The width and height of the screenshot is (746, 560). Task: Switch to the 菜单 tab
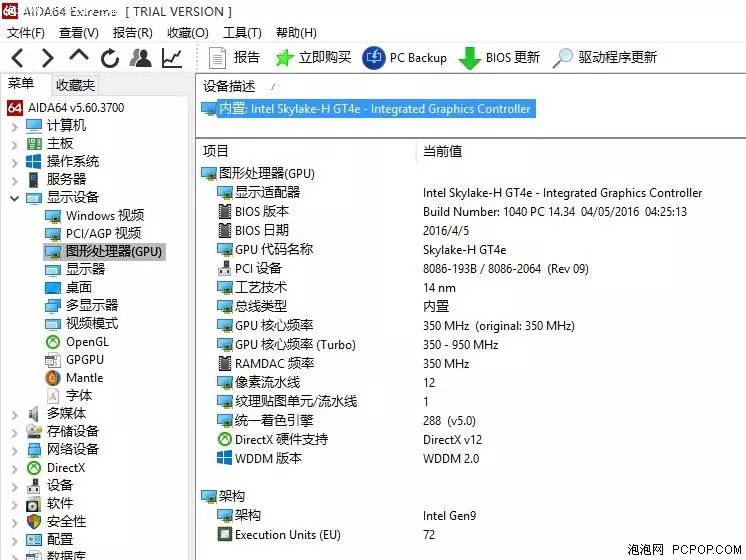[x=21, y=84]
